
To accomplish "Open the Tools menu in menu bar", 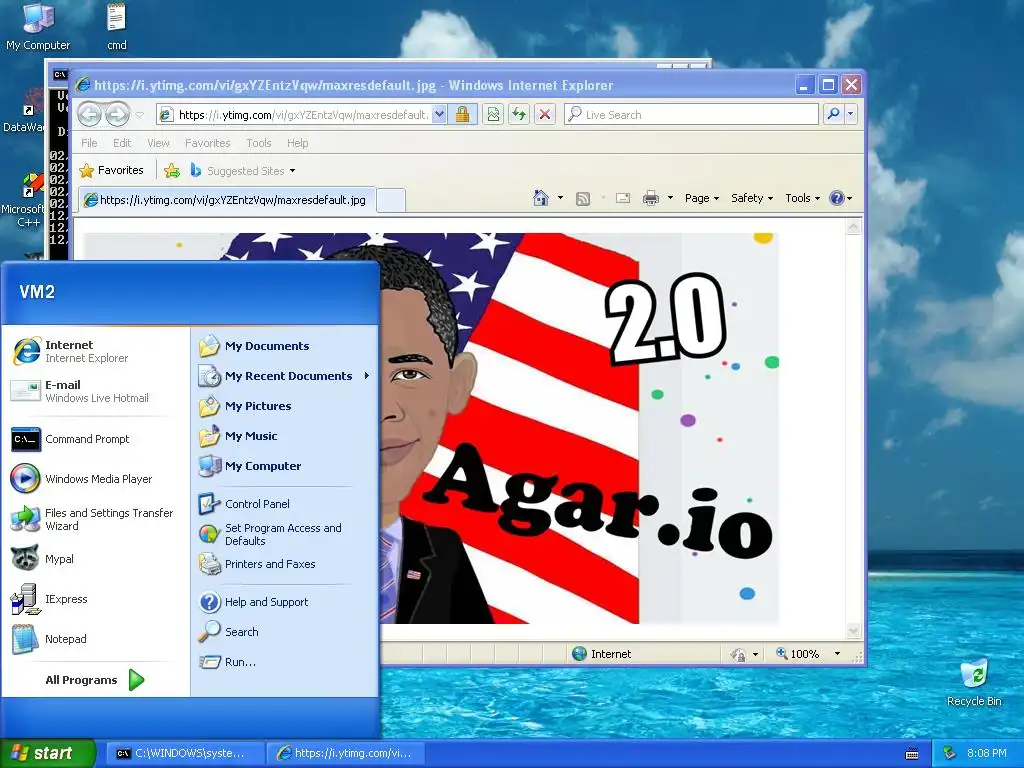I will point(259,143).
